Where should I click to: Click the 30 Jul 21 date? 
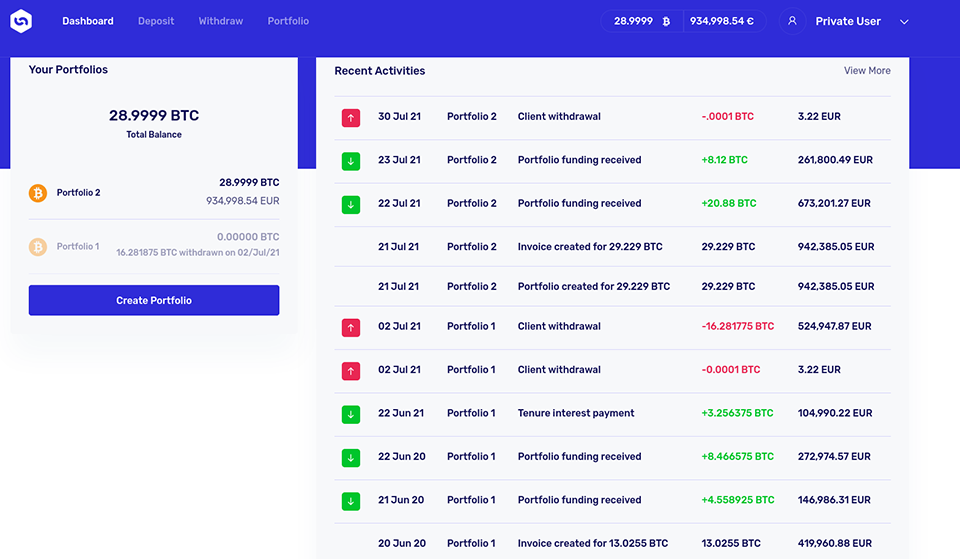point(399,116)
